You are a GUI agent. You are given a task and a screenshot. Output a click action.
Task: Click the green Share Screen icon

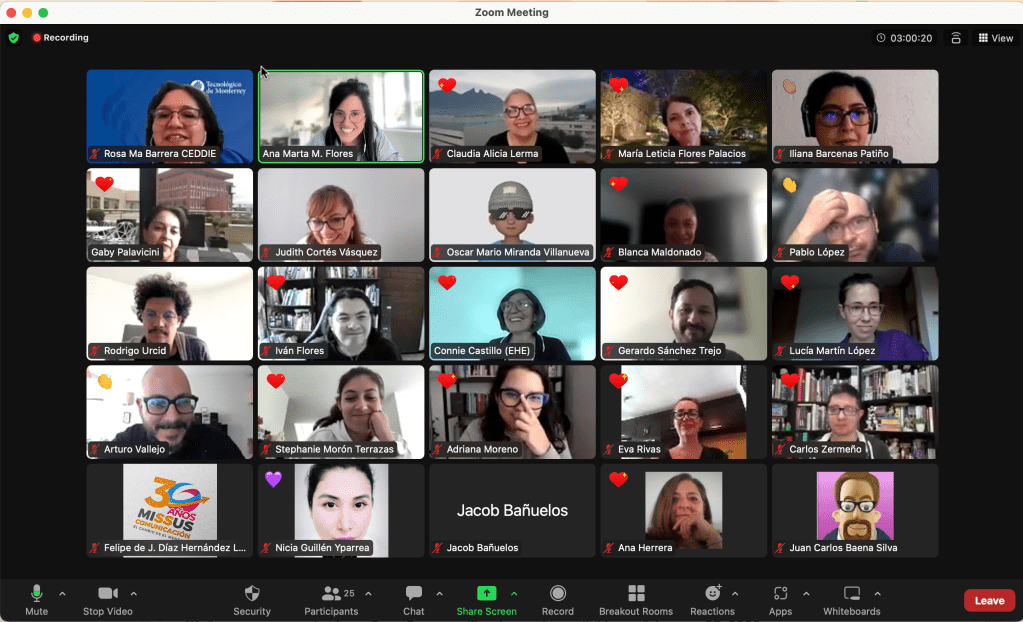[486, 593]
